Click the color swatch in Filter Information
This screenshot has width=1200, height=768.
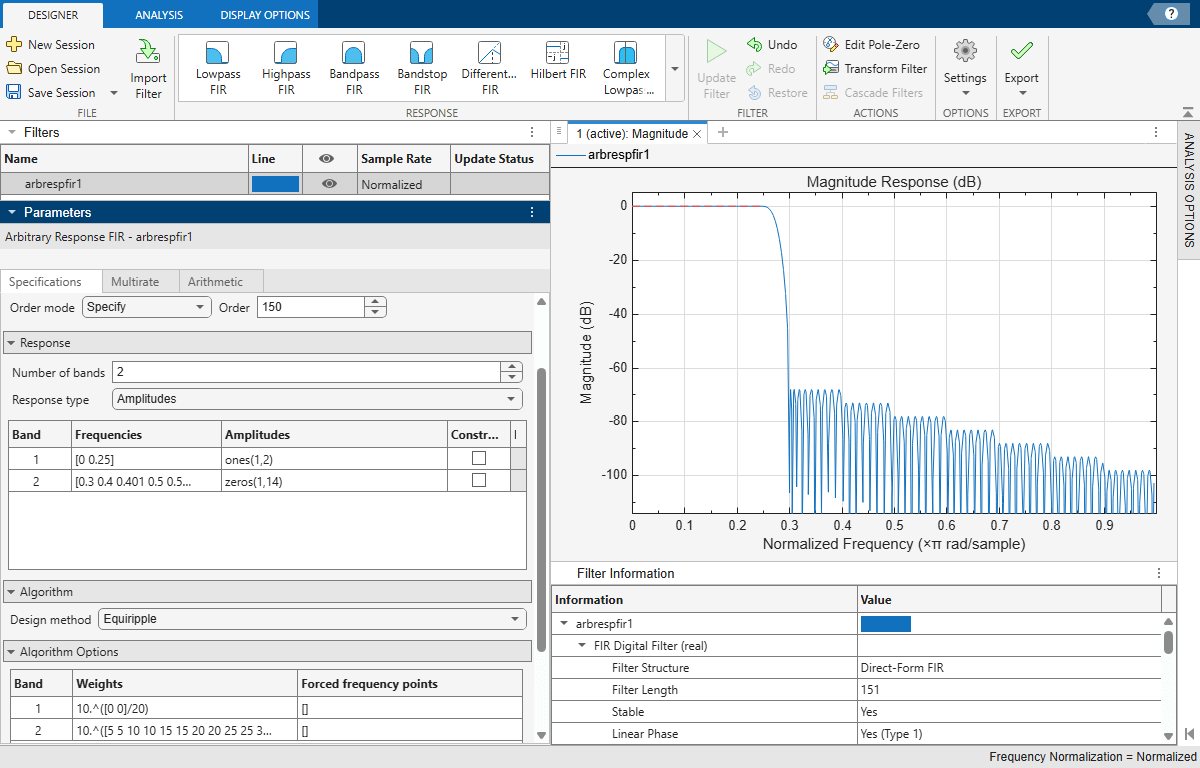[x=886, y=624]
